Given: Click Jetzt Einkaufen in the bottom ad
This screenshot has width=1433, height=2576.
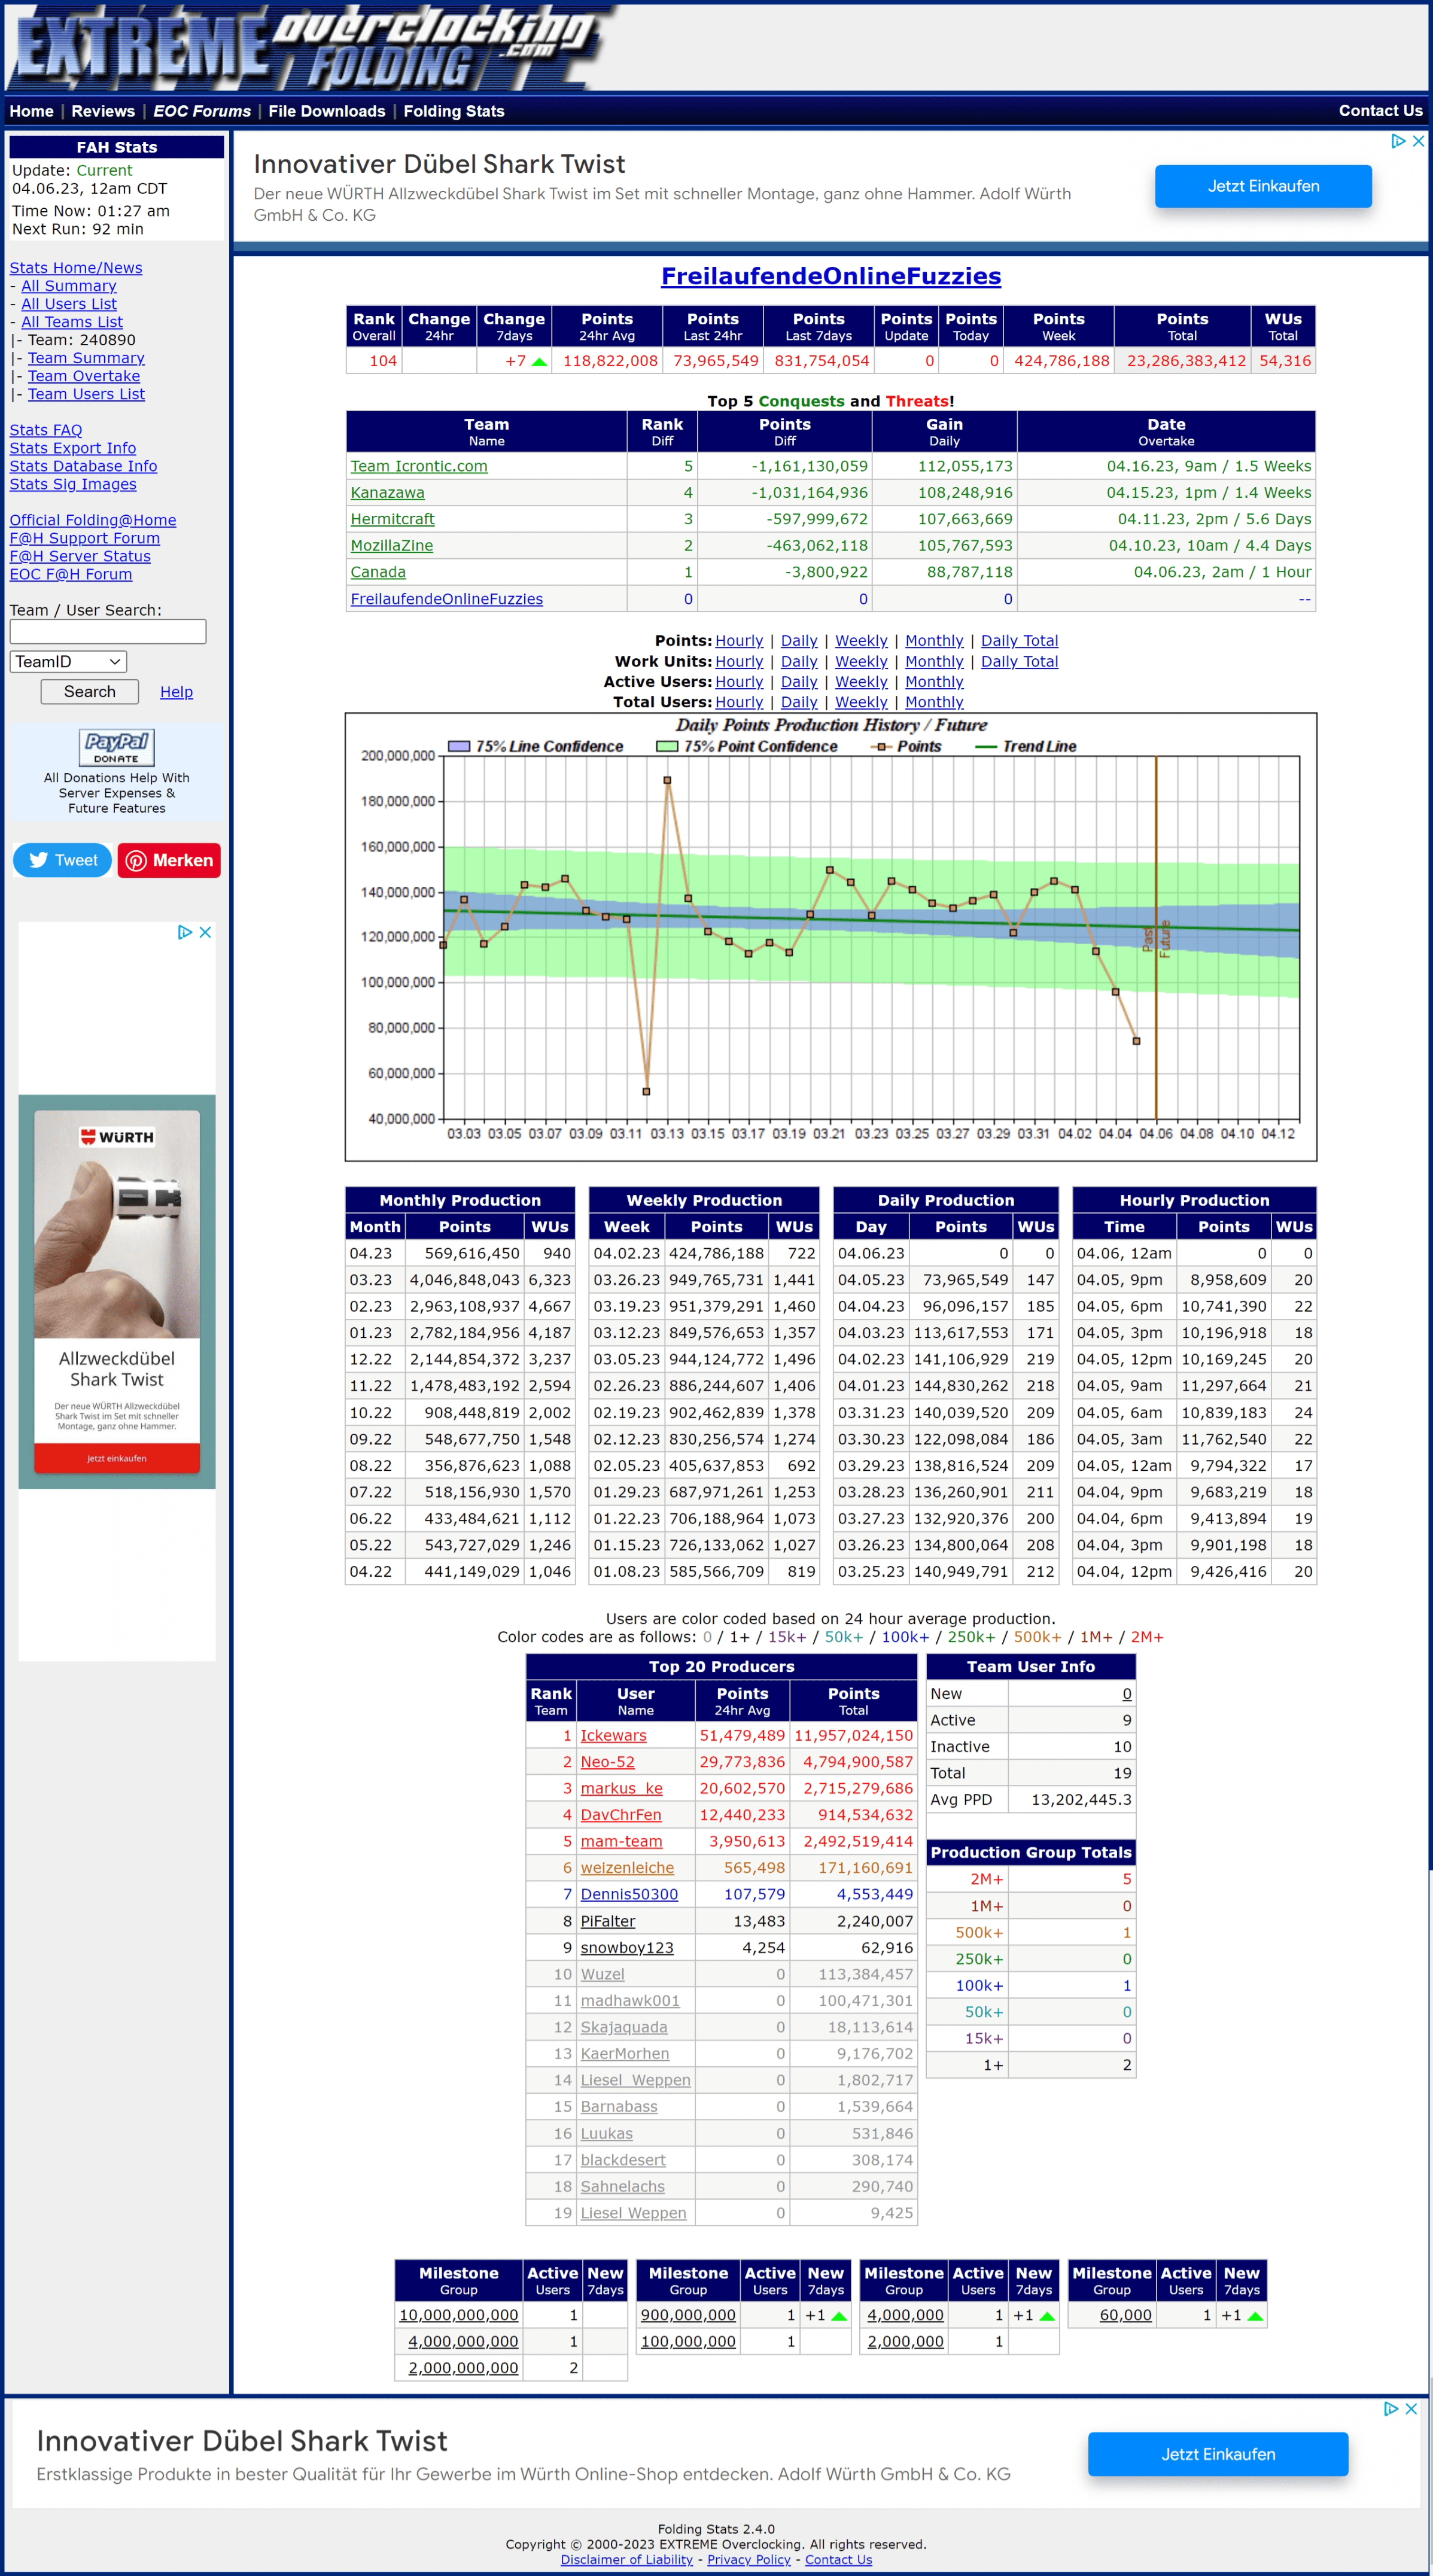Looking at the screenshot, I should click(x=1218, y=2454).
